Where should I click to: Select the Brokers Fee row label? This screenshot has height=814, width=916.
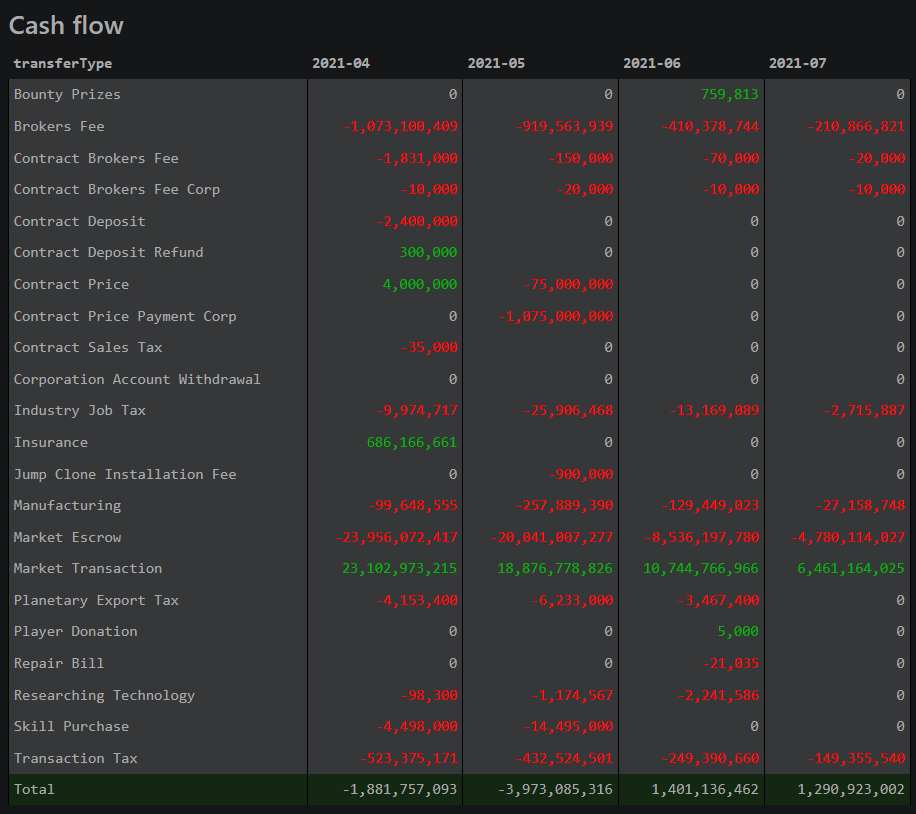(59, 126)
